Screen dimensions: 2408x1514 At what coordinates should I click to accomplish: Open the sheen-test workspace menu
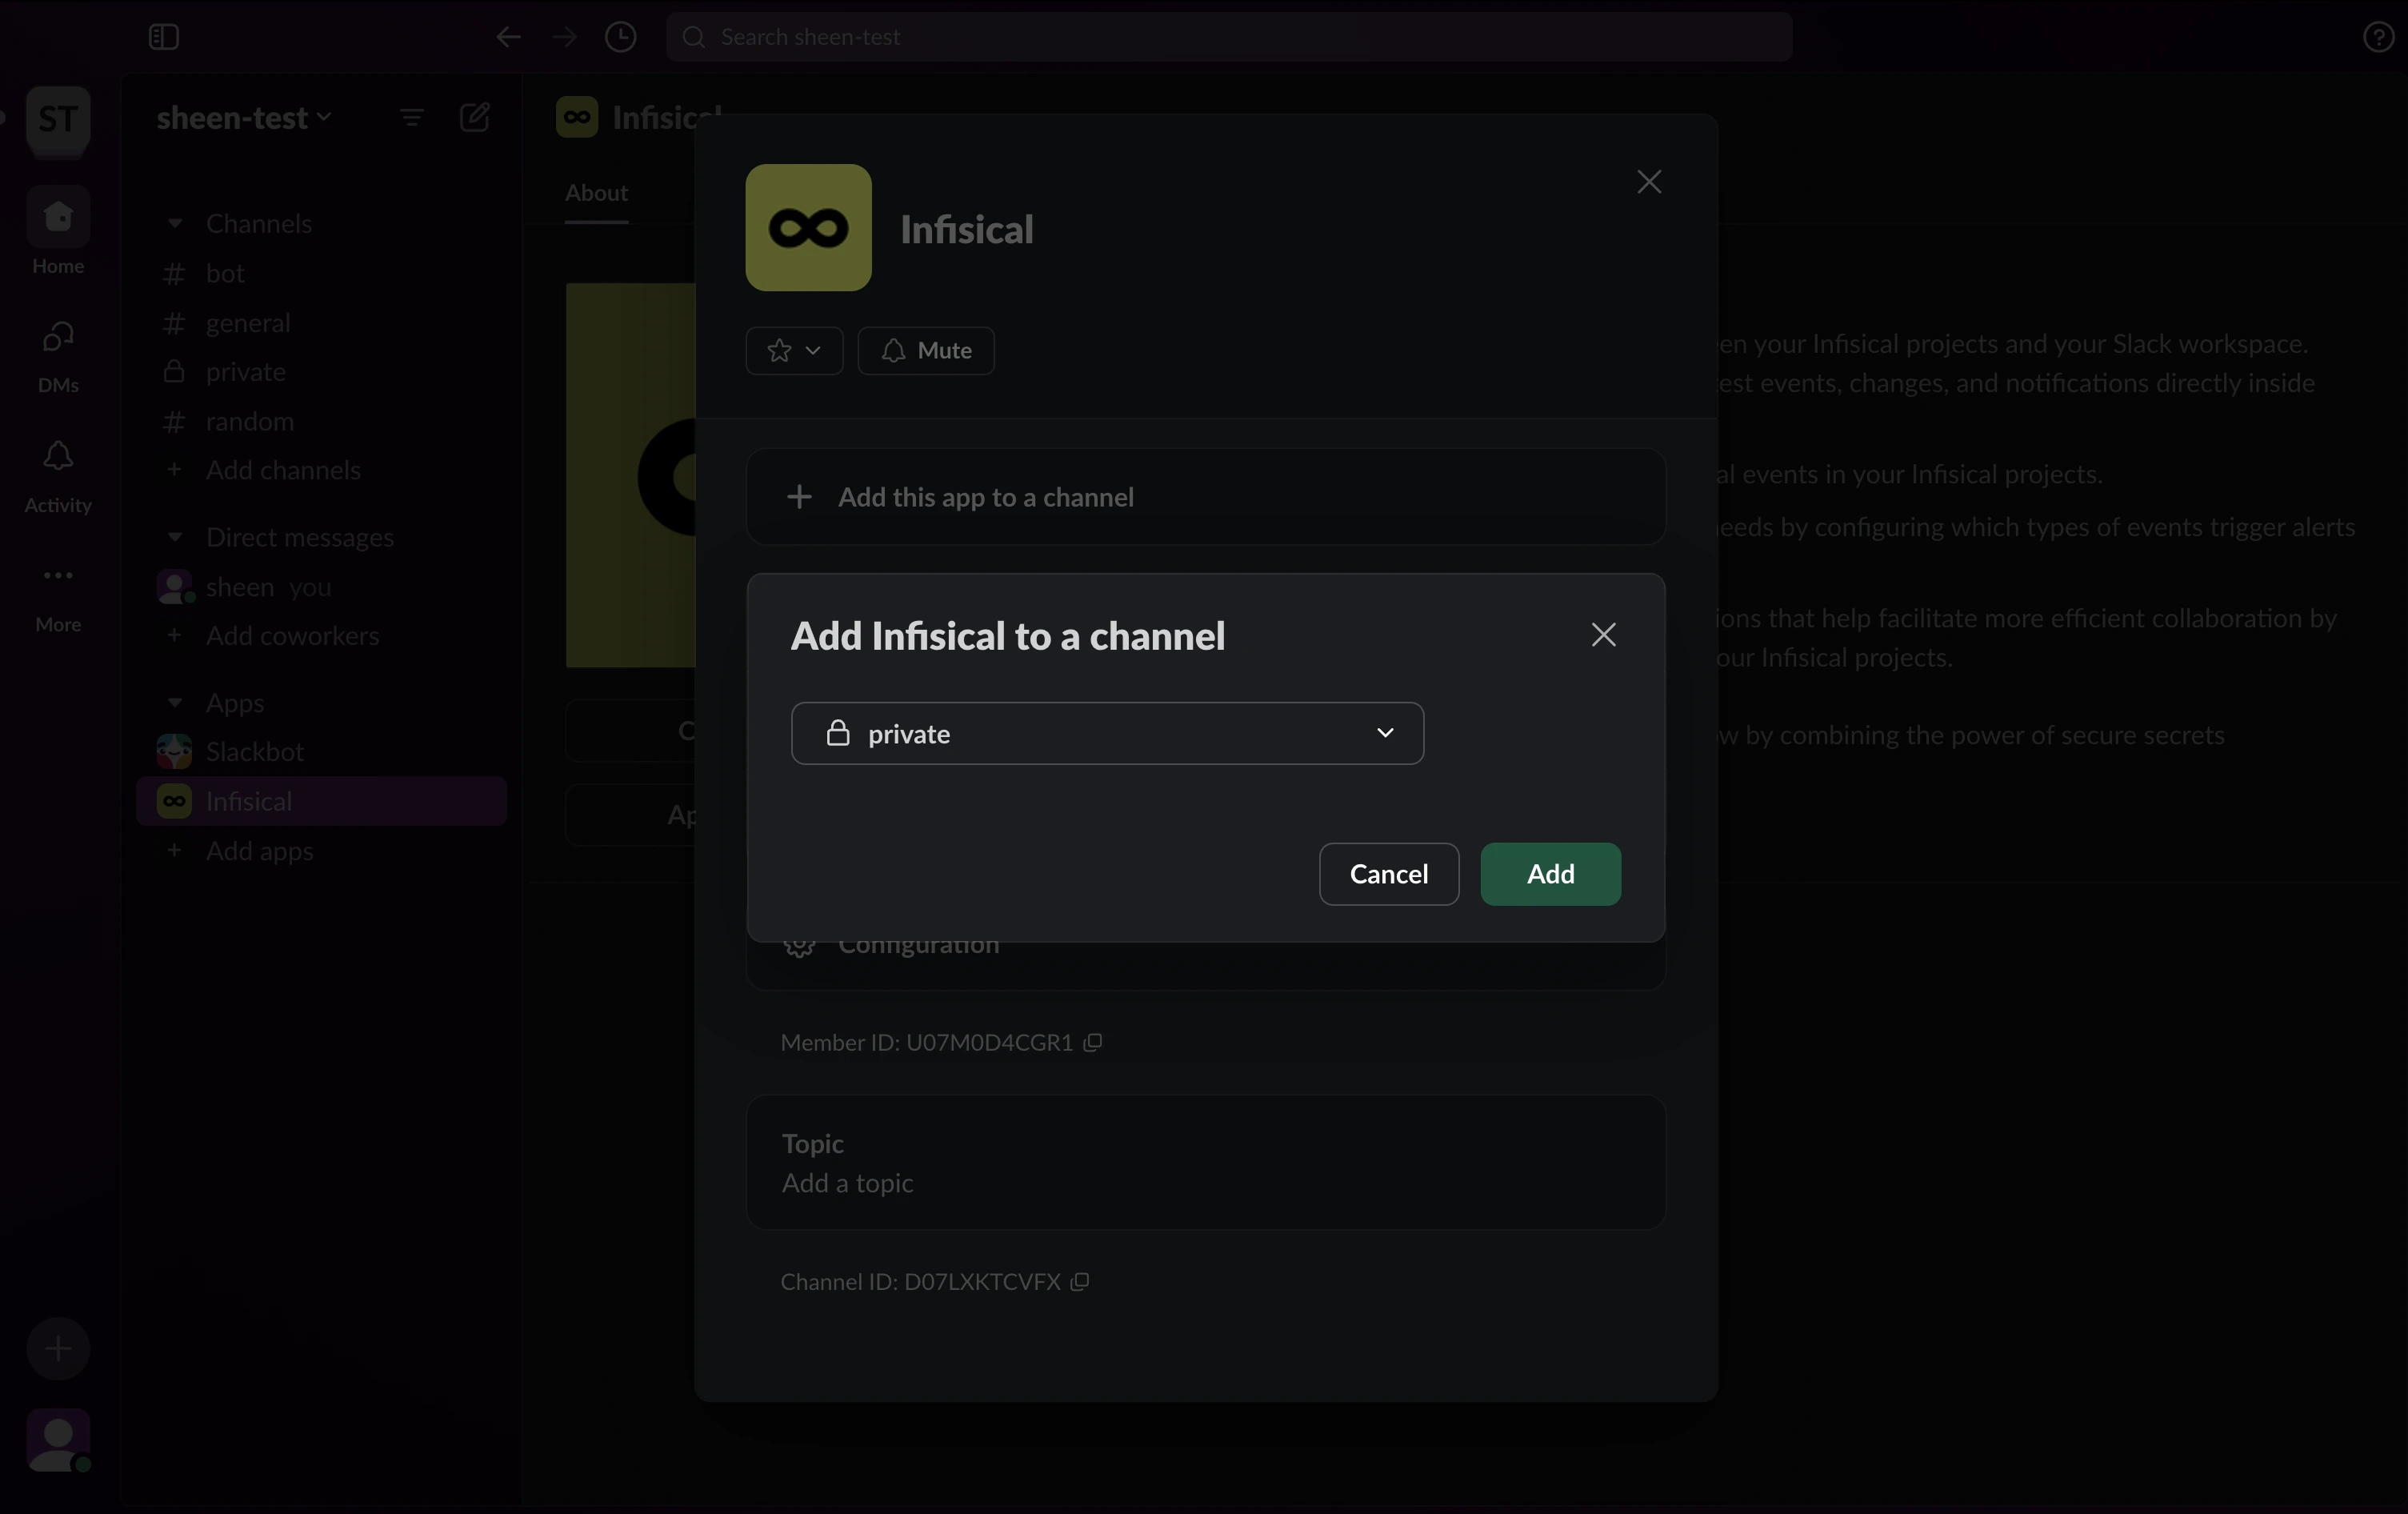(x=243, y=118)
